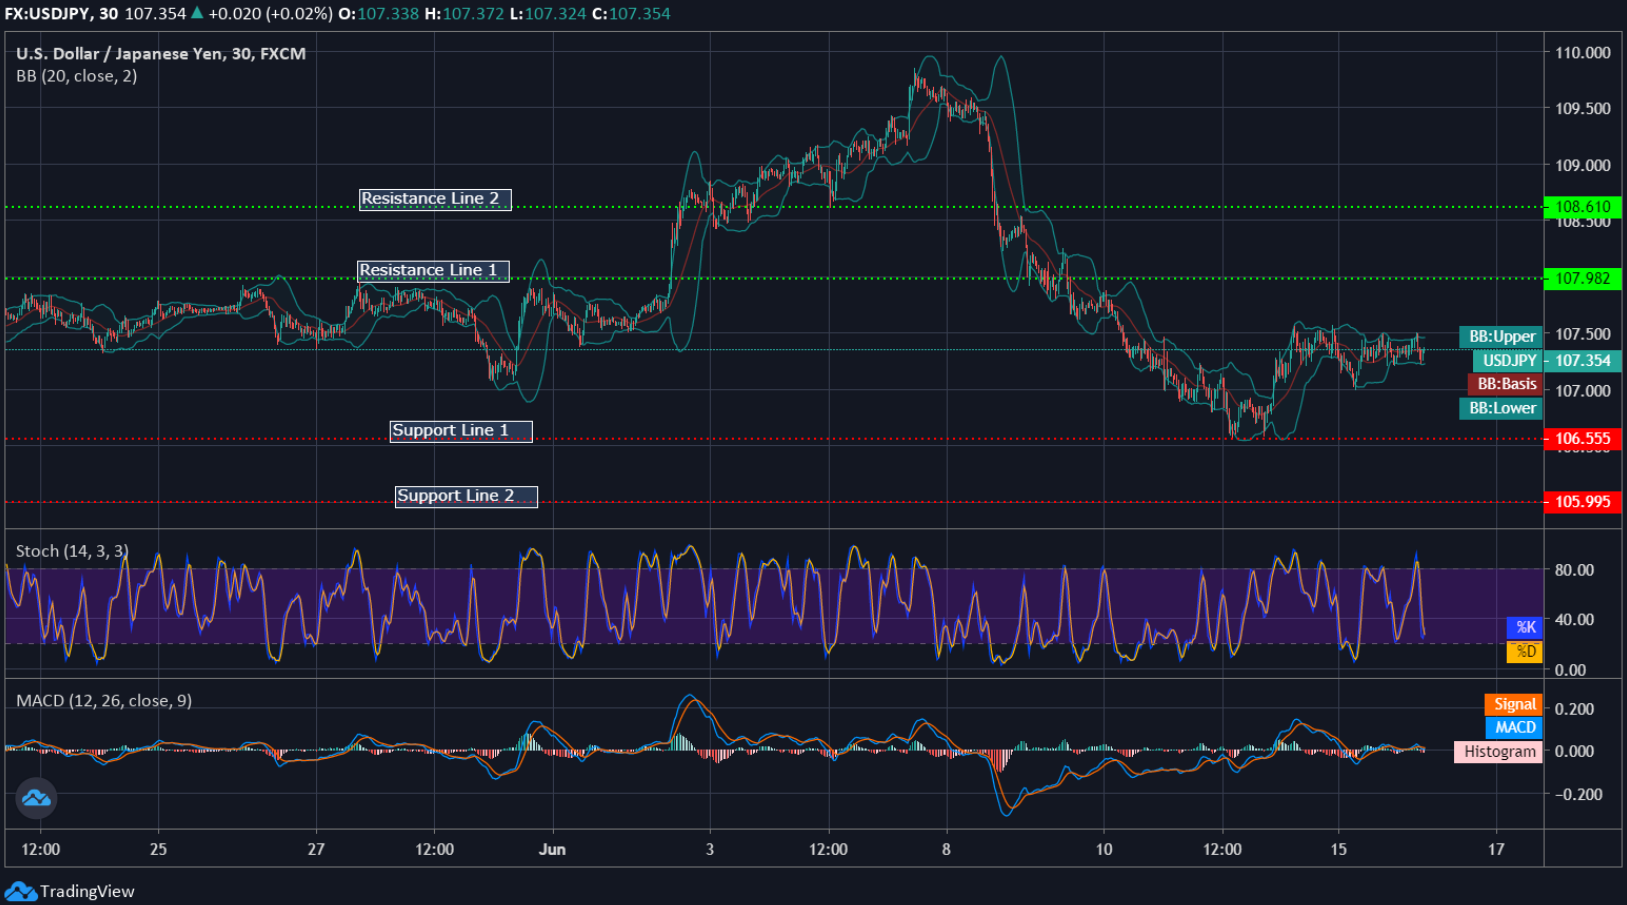Click the pink Histogram badge

coord(1497,751)
